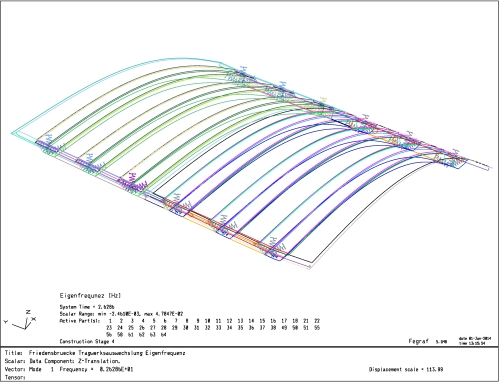
Task: Click the Y axis label of coordinate triad
Action: click(x=6, y=322)
